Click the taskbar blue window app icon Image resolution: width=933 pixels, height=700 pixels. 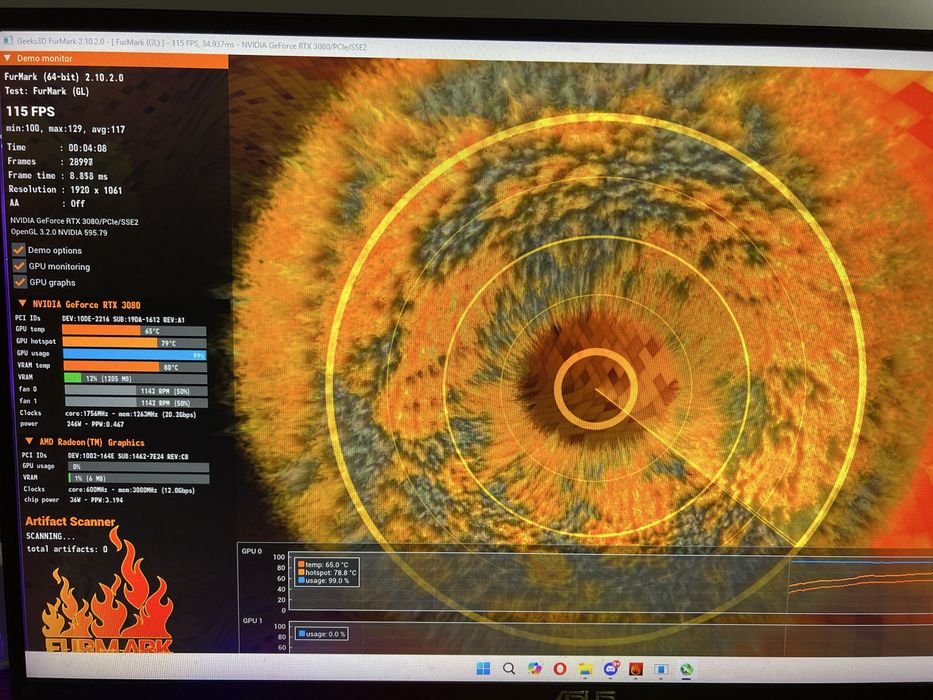(661, 670)
